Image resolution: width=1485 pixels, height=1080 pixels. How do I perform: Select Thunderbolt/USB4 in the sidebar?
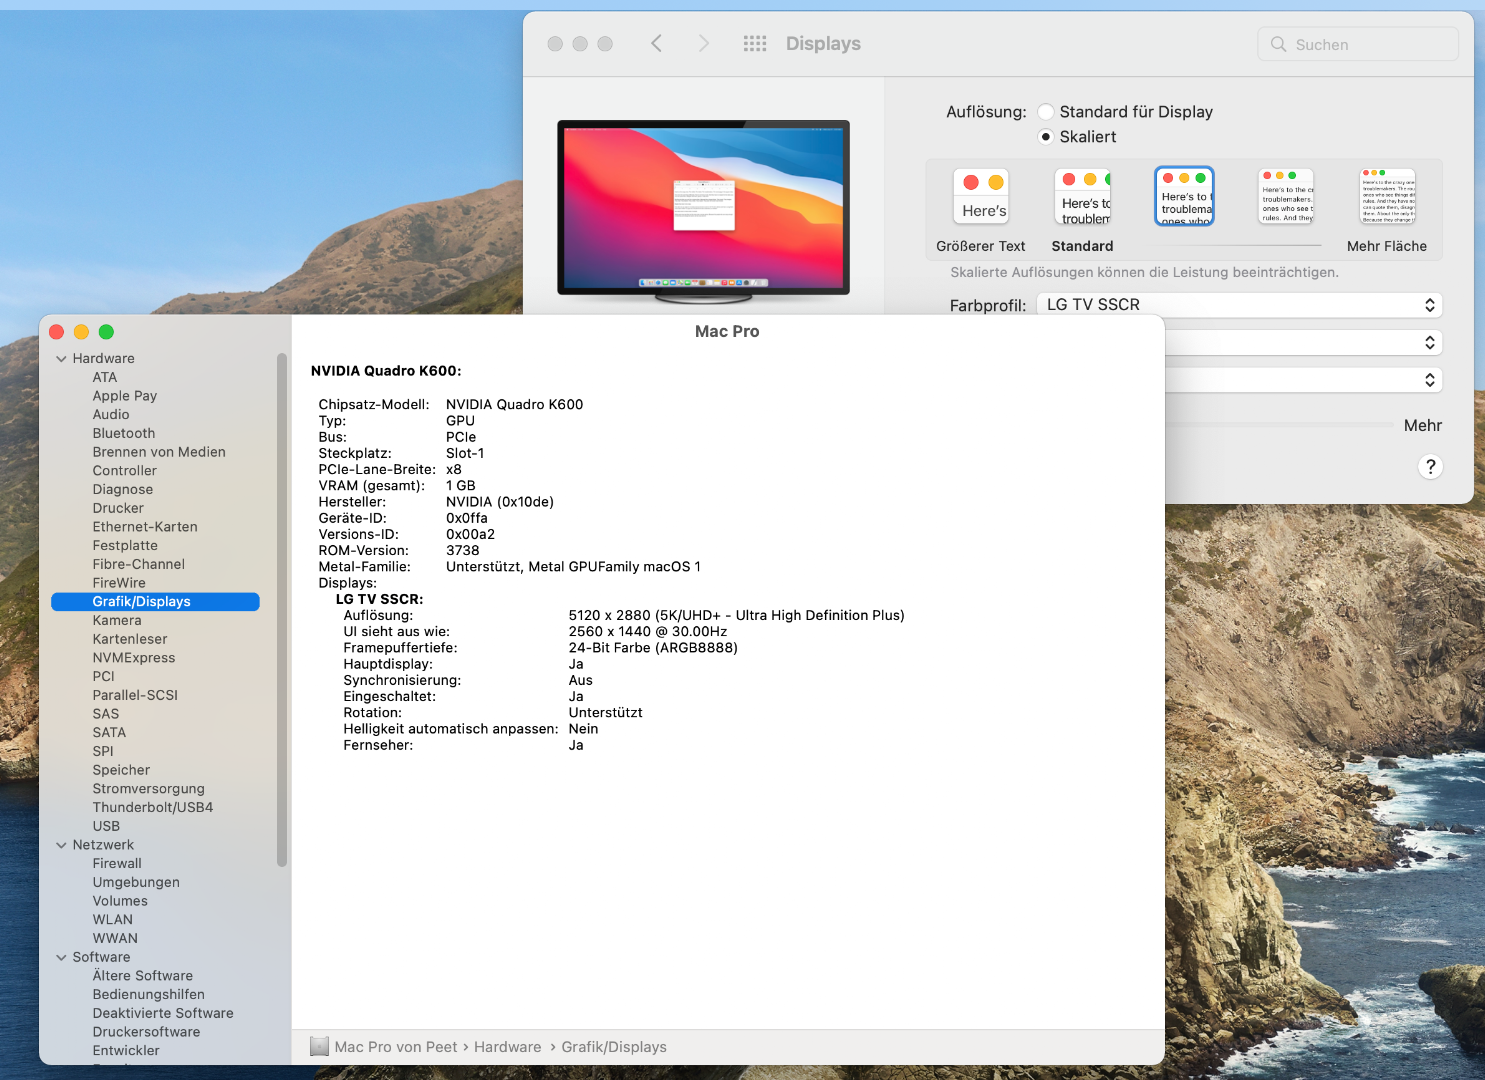(x=153, y=808)
